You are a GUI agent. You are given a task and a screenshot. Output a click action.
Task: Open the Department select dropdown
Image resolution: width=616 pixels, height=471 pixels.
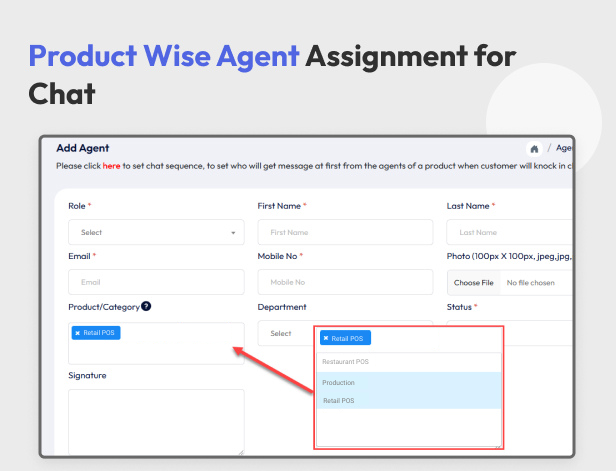(x=285, y=333)
